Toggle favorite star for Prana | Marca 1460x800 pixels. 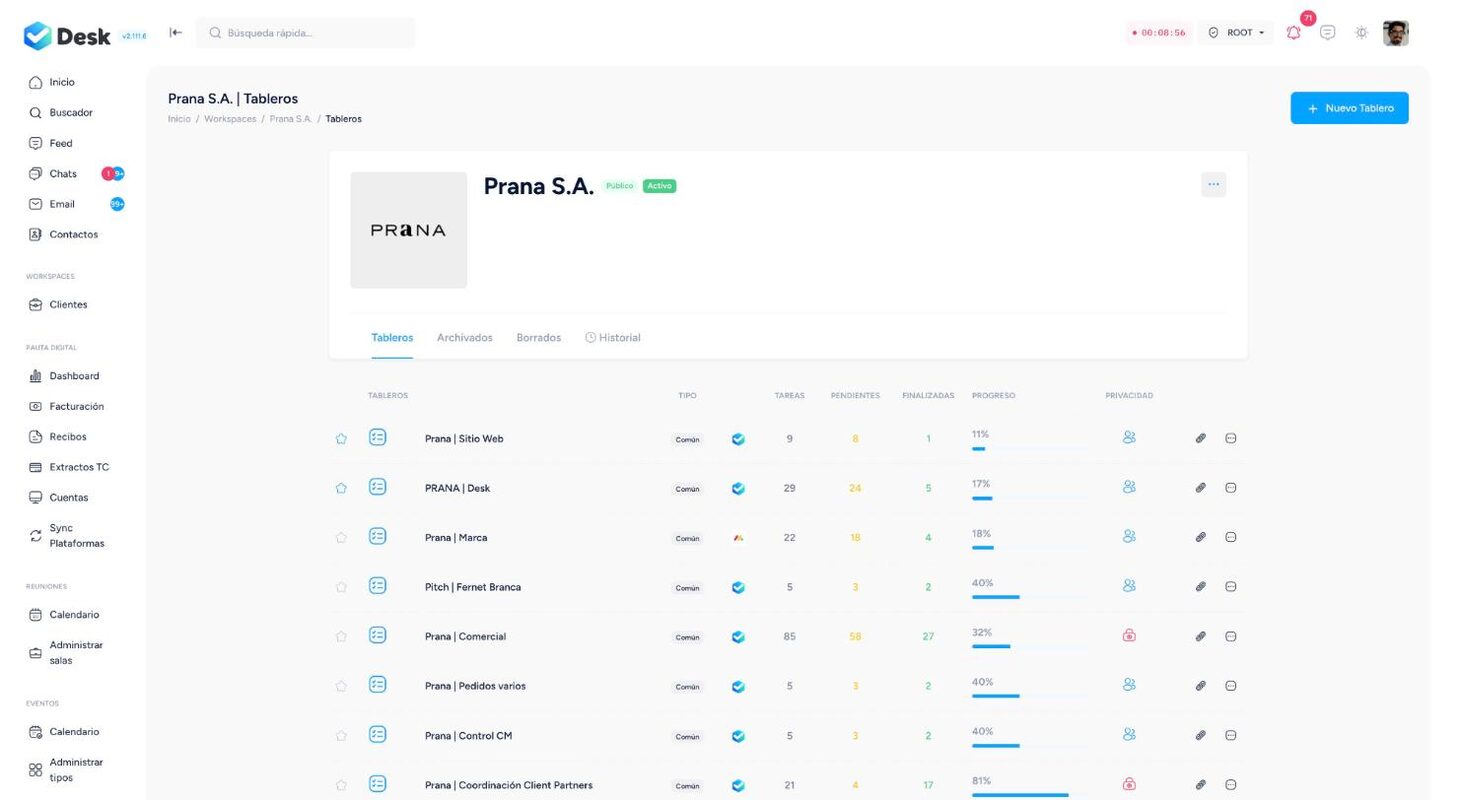(x=341, y=537)
